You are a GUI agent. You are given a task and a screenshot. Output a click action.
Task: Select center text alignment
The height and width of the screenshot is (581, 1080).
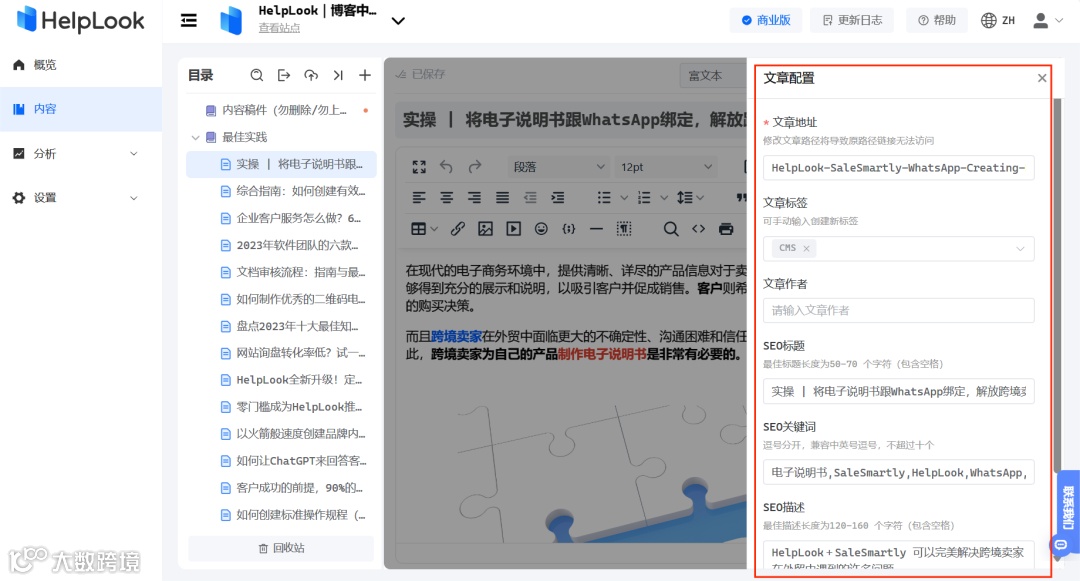[448, 197]
